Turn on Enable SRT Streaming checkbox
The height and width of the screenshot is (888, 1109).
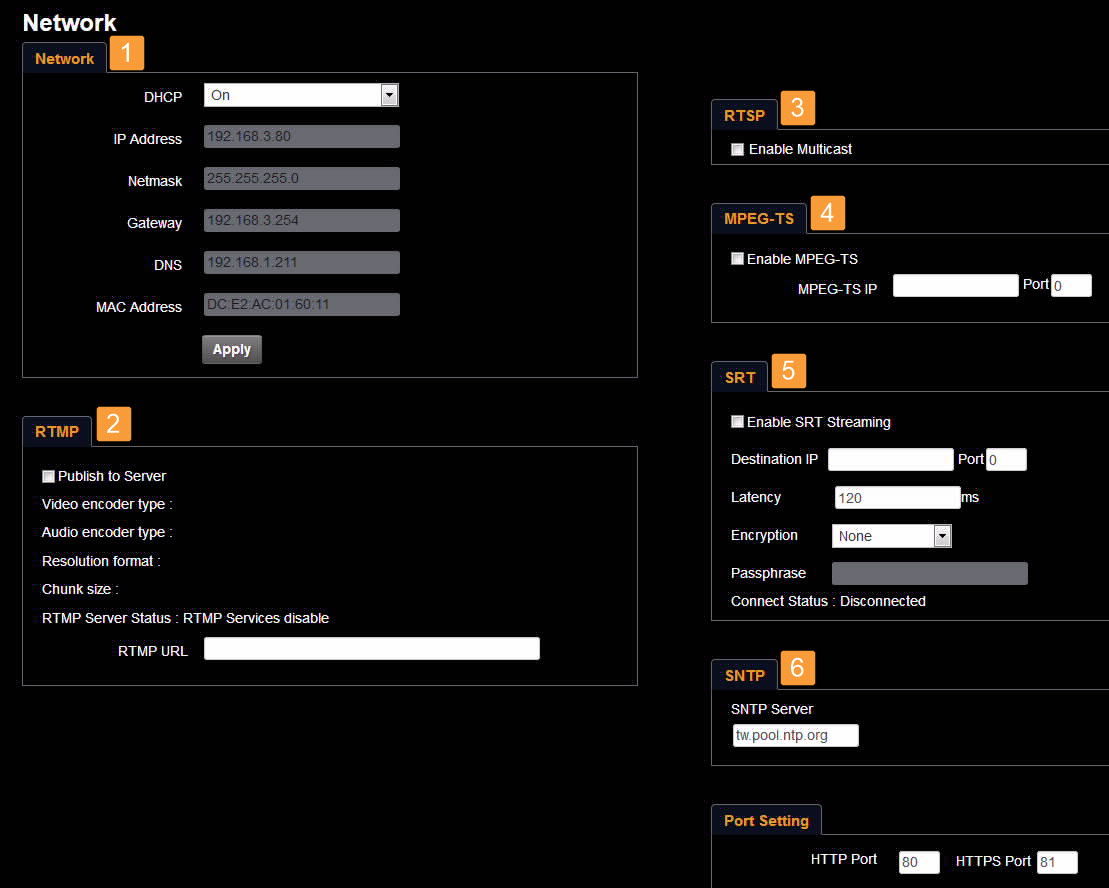coord(738,422)
